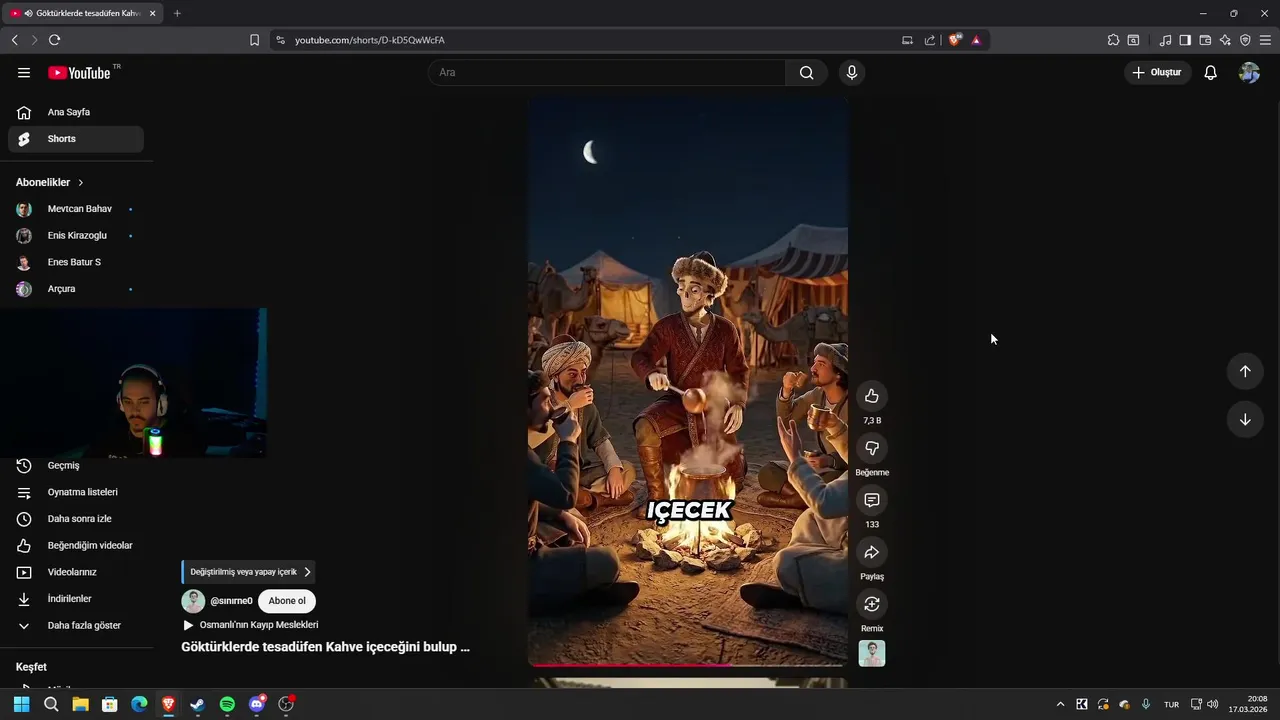
Task: Open Spotify from the taskbar
Action: click(x=227, y=704)
